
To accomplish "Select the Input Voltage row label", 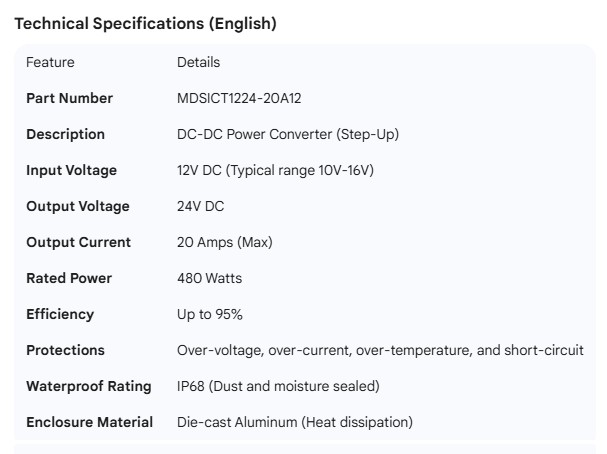I will click(x=71, y=170).
